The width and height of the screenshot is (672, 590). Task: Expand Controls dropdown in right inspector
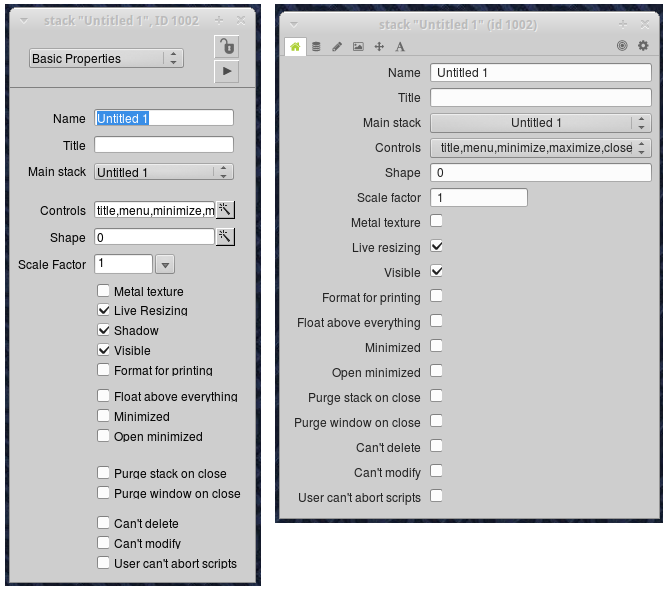pyautogui.click(x=540, y=148)
